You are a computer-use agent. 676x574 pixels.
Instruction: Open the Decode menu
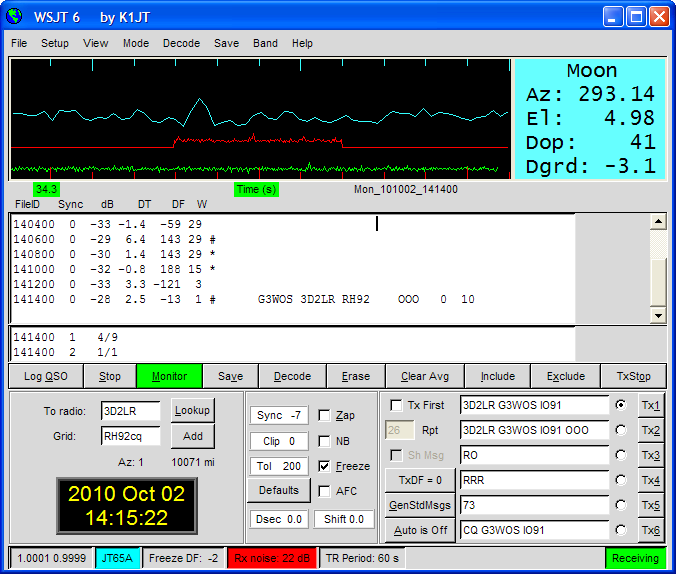[181, 44]
